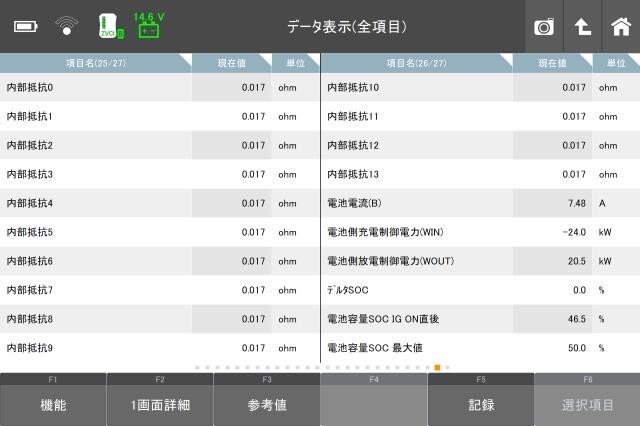Tap the データ表示(全項目) screen title

pos(347,27)
